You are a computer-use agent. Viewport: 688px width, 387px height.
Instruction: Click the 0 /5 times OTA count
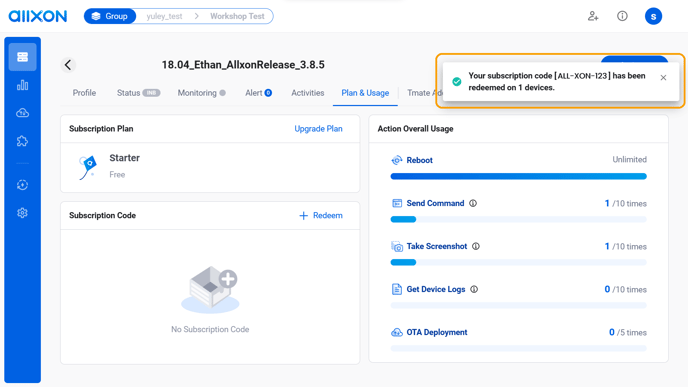(x=628, y=332)
